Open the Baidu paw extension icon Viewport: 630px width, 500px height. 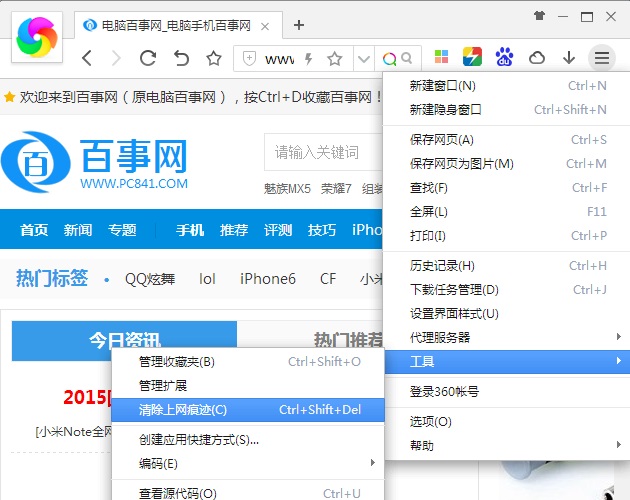point(504,57)
